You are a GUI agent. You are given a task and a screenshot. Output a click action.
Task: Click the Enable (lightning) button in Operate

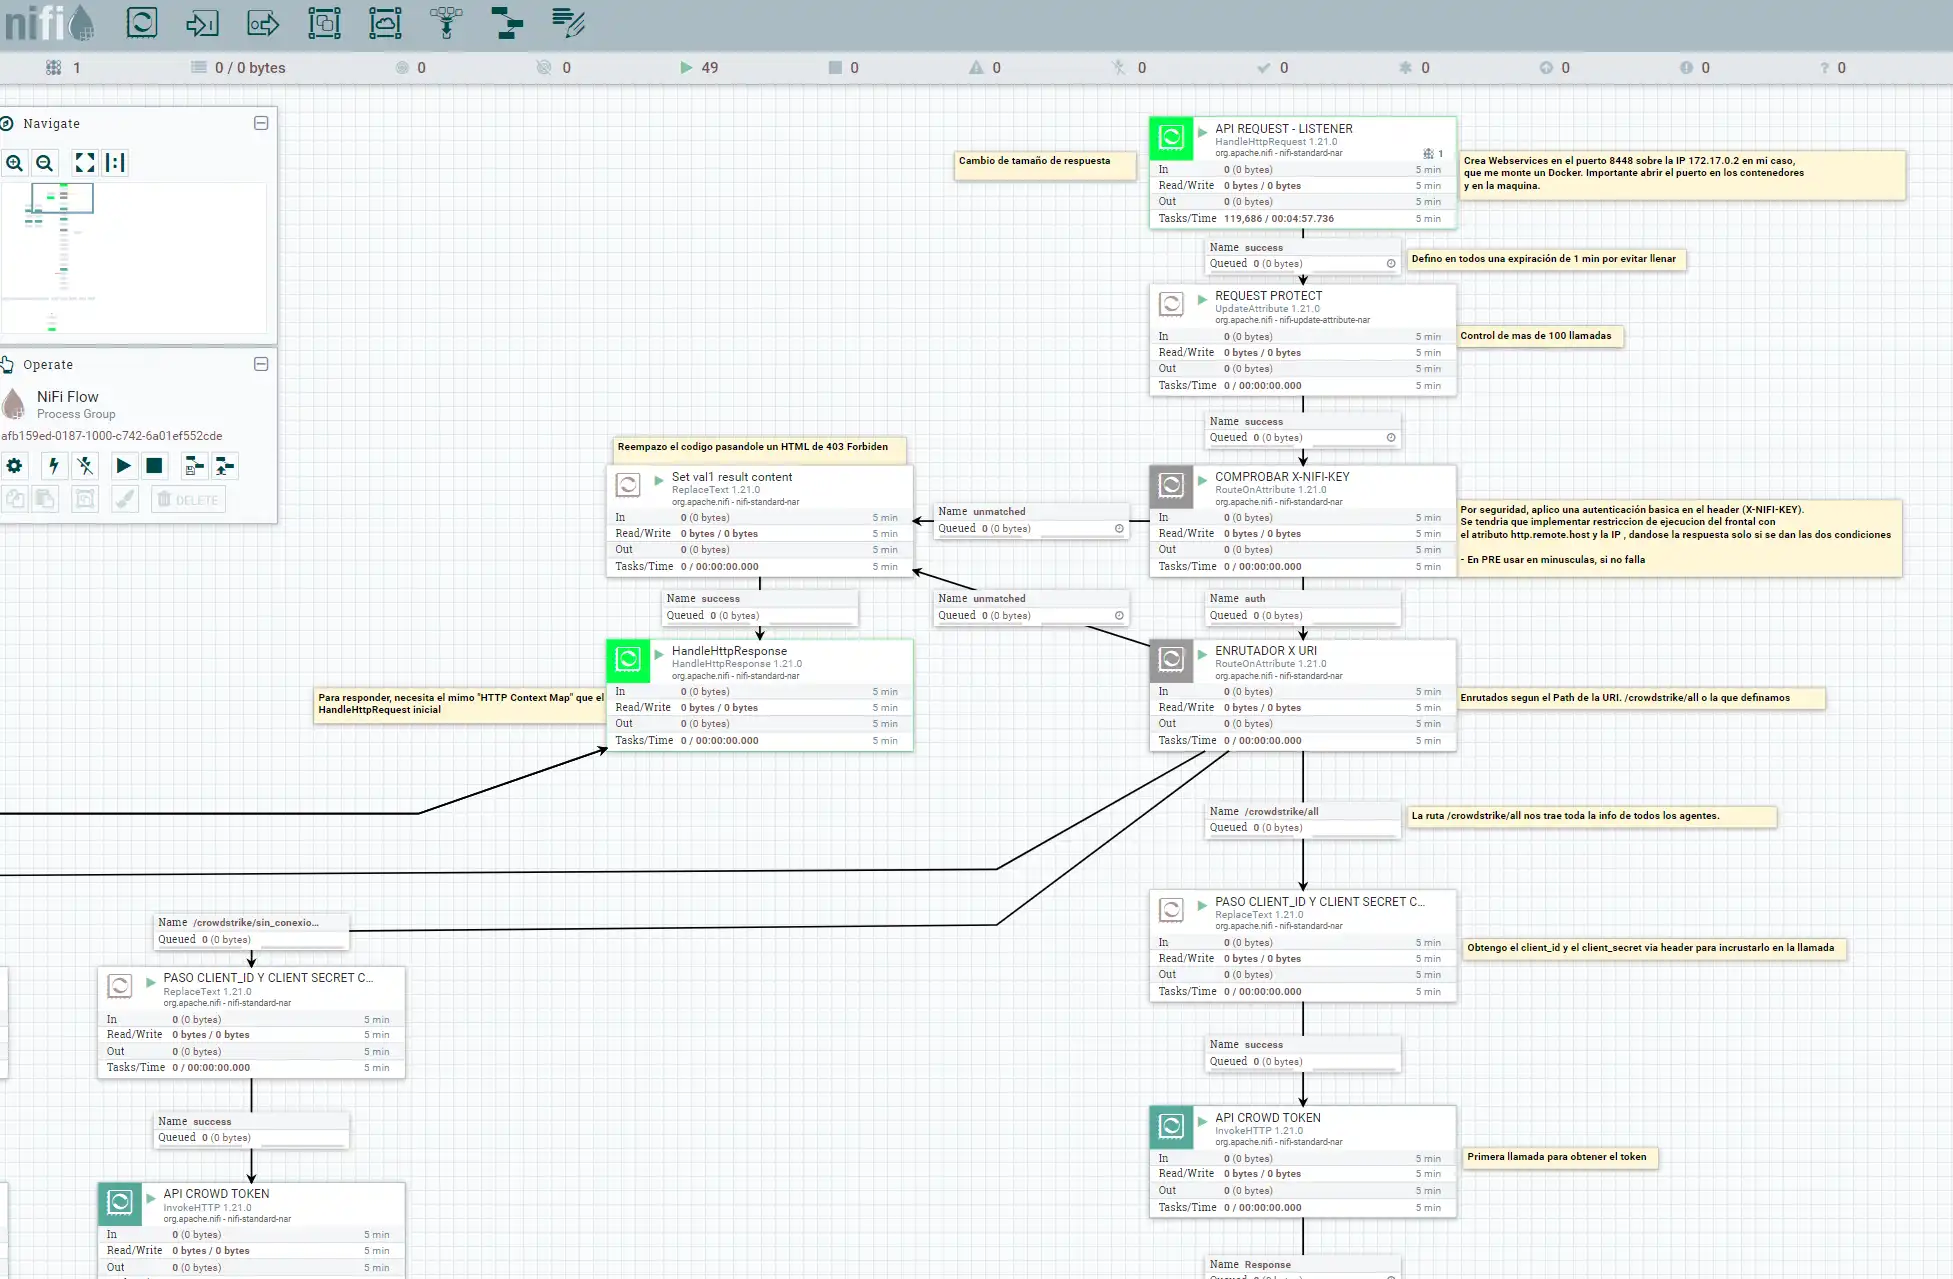tap(54, 465)
